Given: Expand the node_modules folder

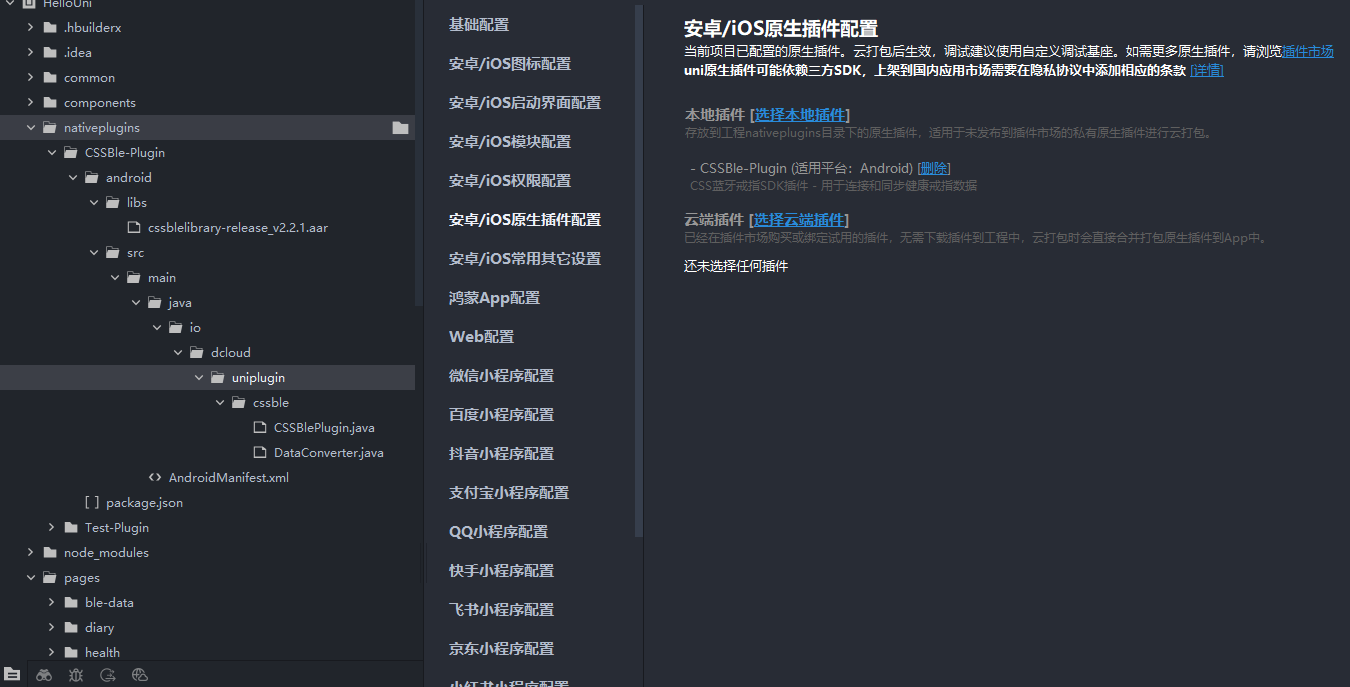Looking at the screenshot, I should coord(30,553).
